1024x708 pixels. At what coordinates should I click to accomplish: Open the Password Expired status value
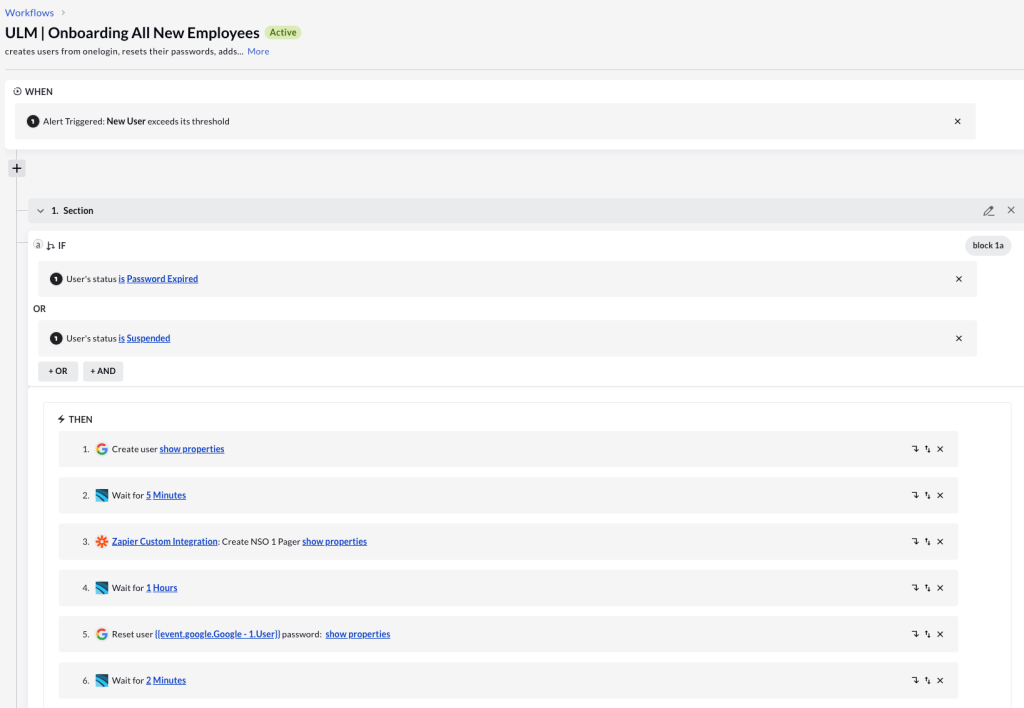tap(162, 279)
